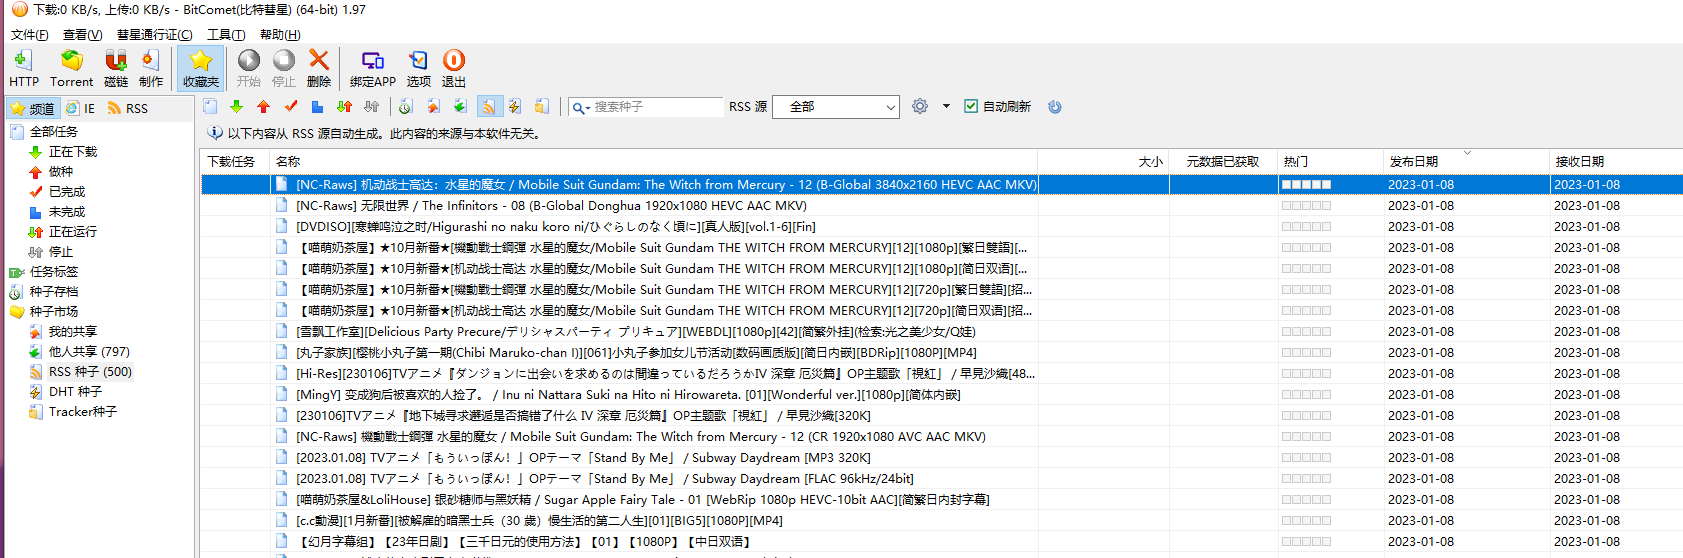The width and height of the screenshot is (1683, 558).
Task: Click the red up arrow seeding filter icon
Action: click(263, 106)
